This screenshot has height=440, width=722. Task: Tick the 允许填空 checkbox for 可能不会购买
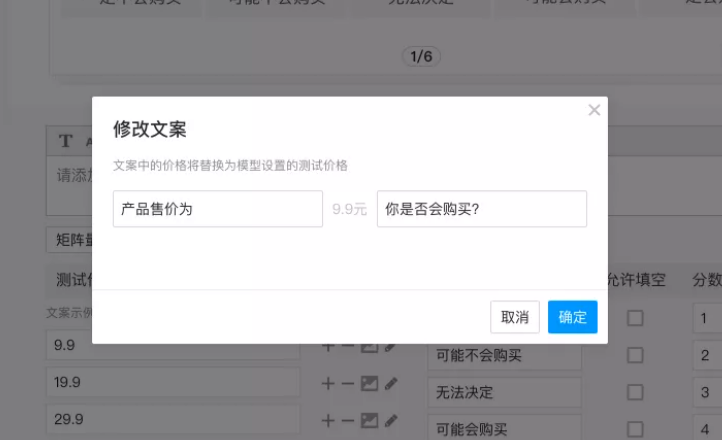635,355
